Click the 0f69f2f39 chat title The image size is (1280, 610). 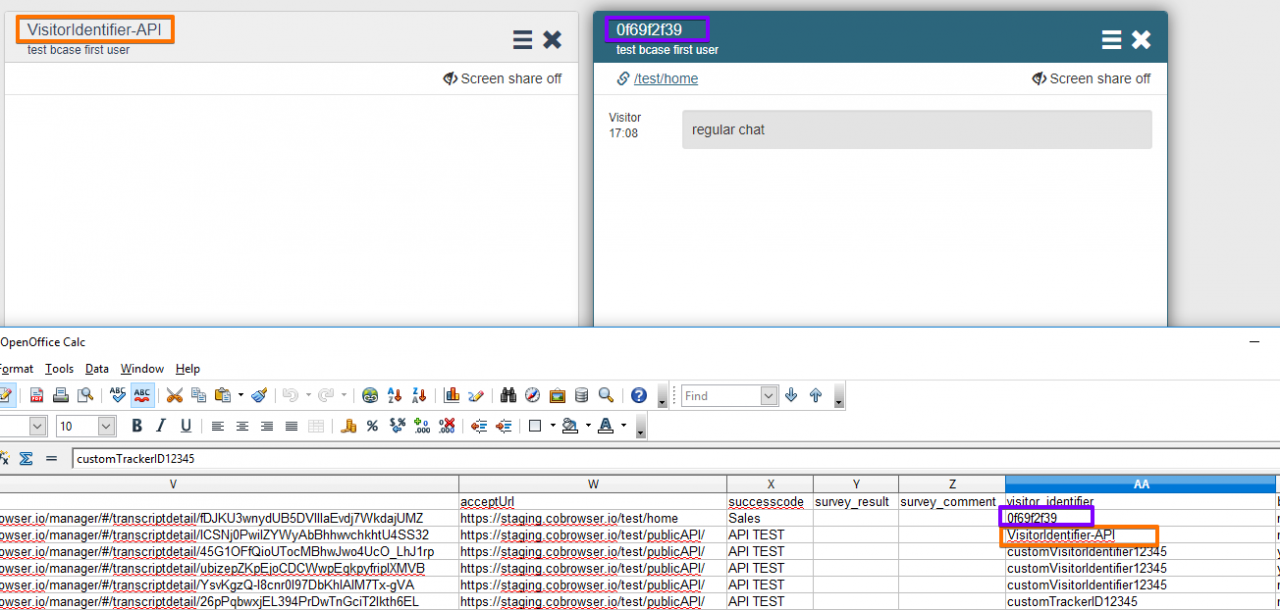click(649, 30)
